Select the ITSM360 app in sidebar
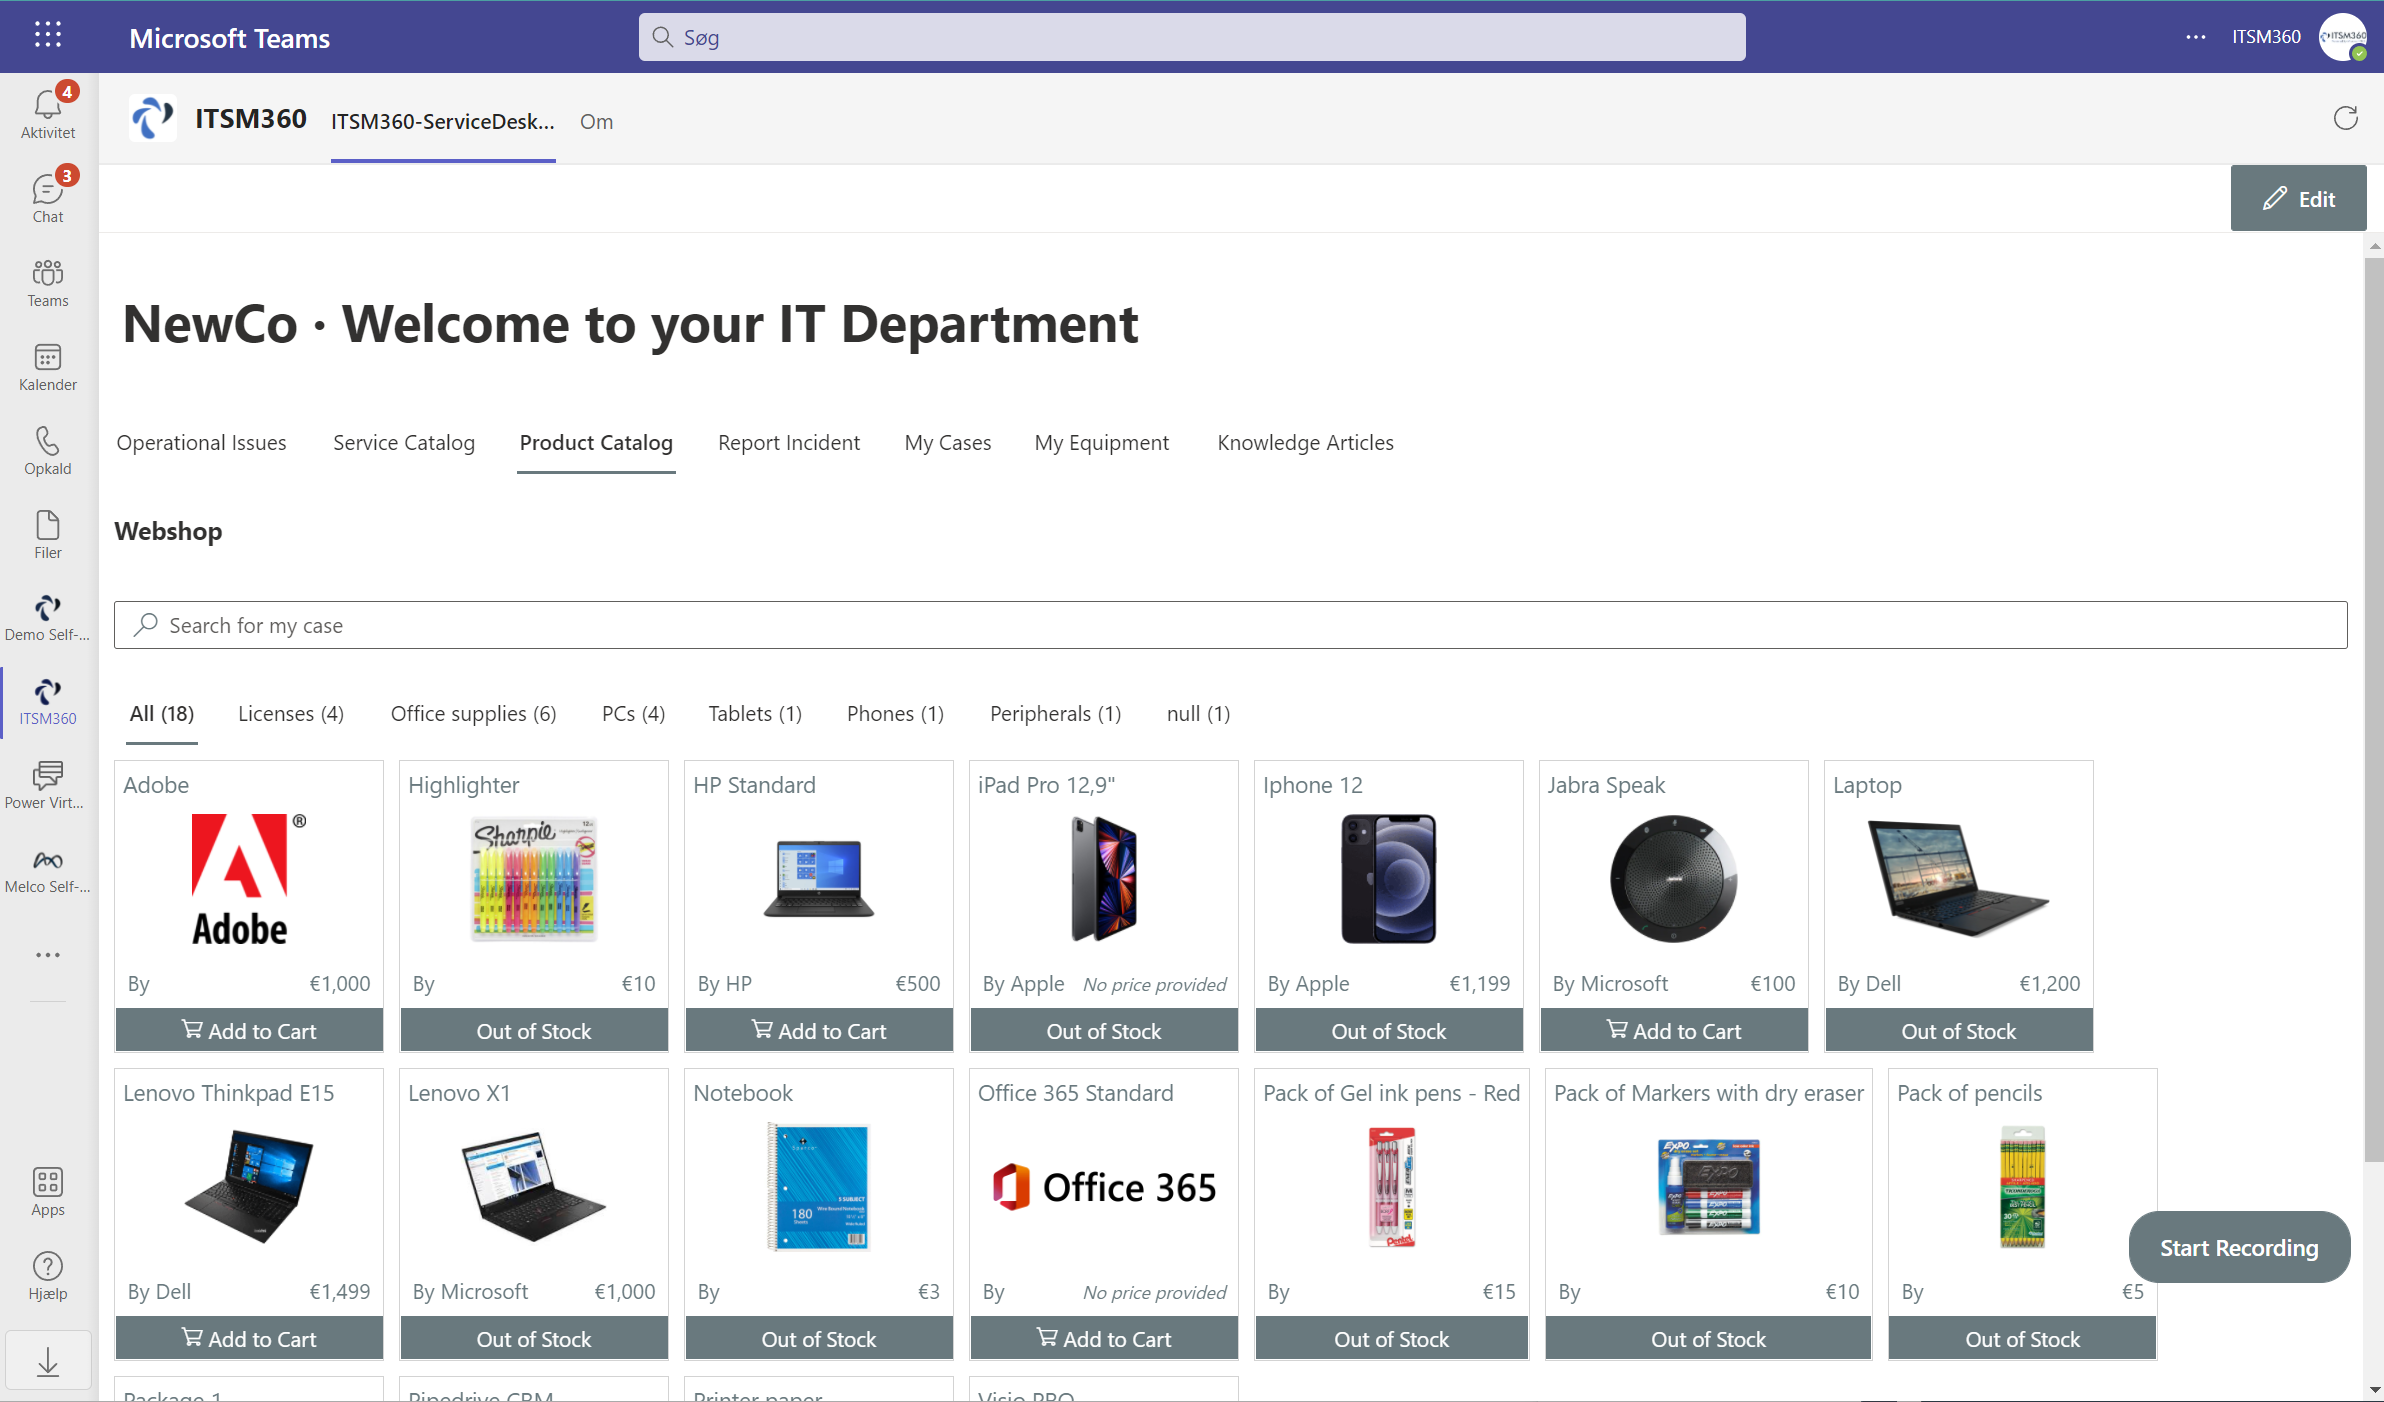This screenshot has width=2384, height=1402. click(48, 702)
